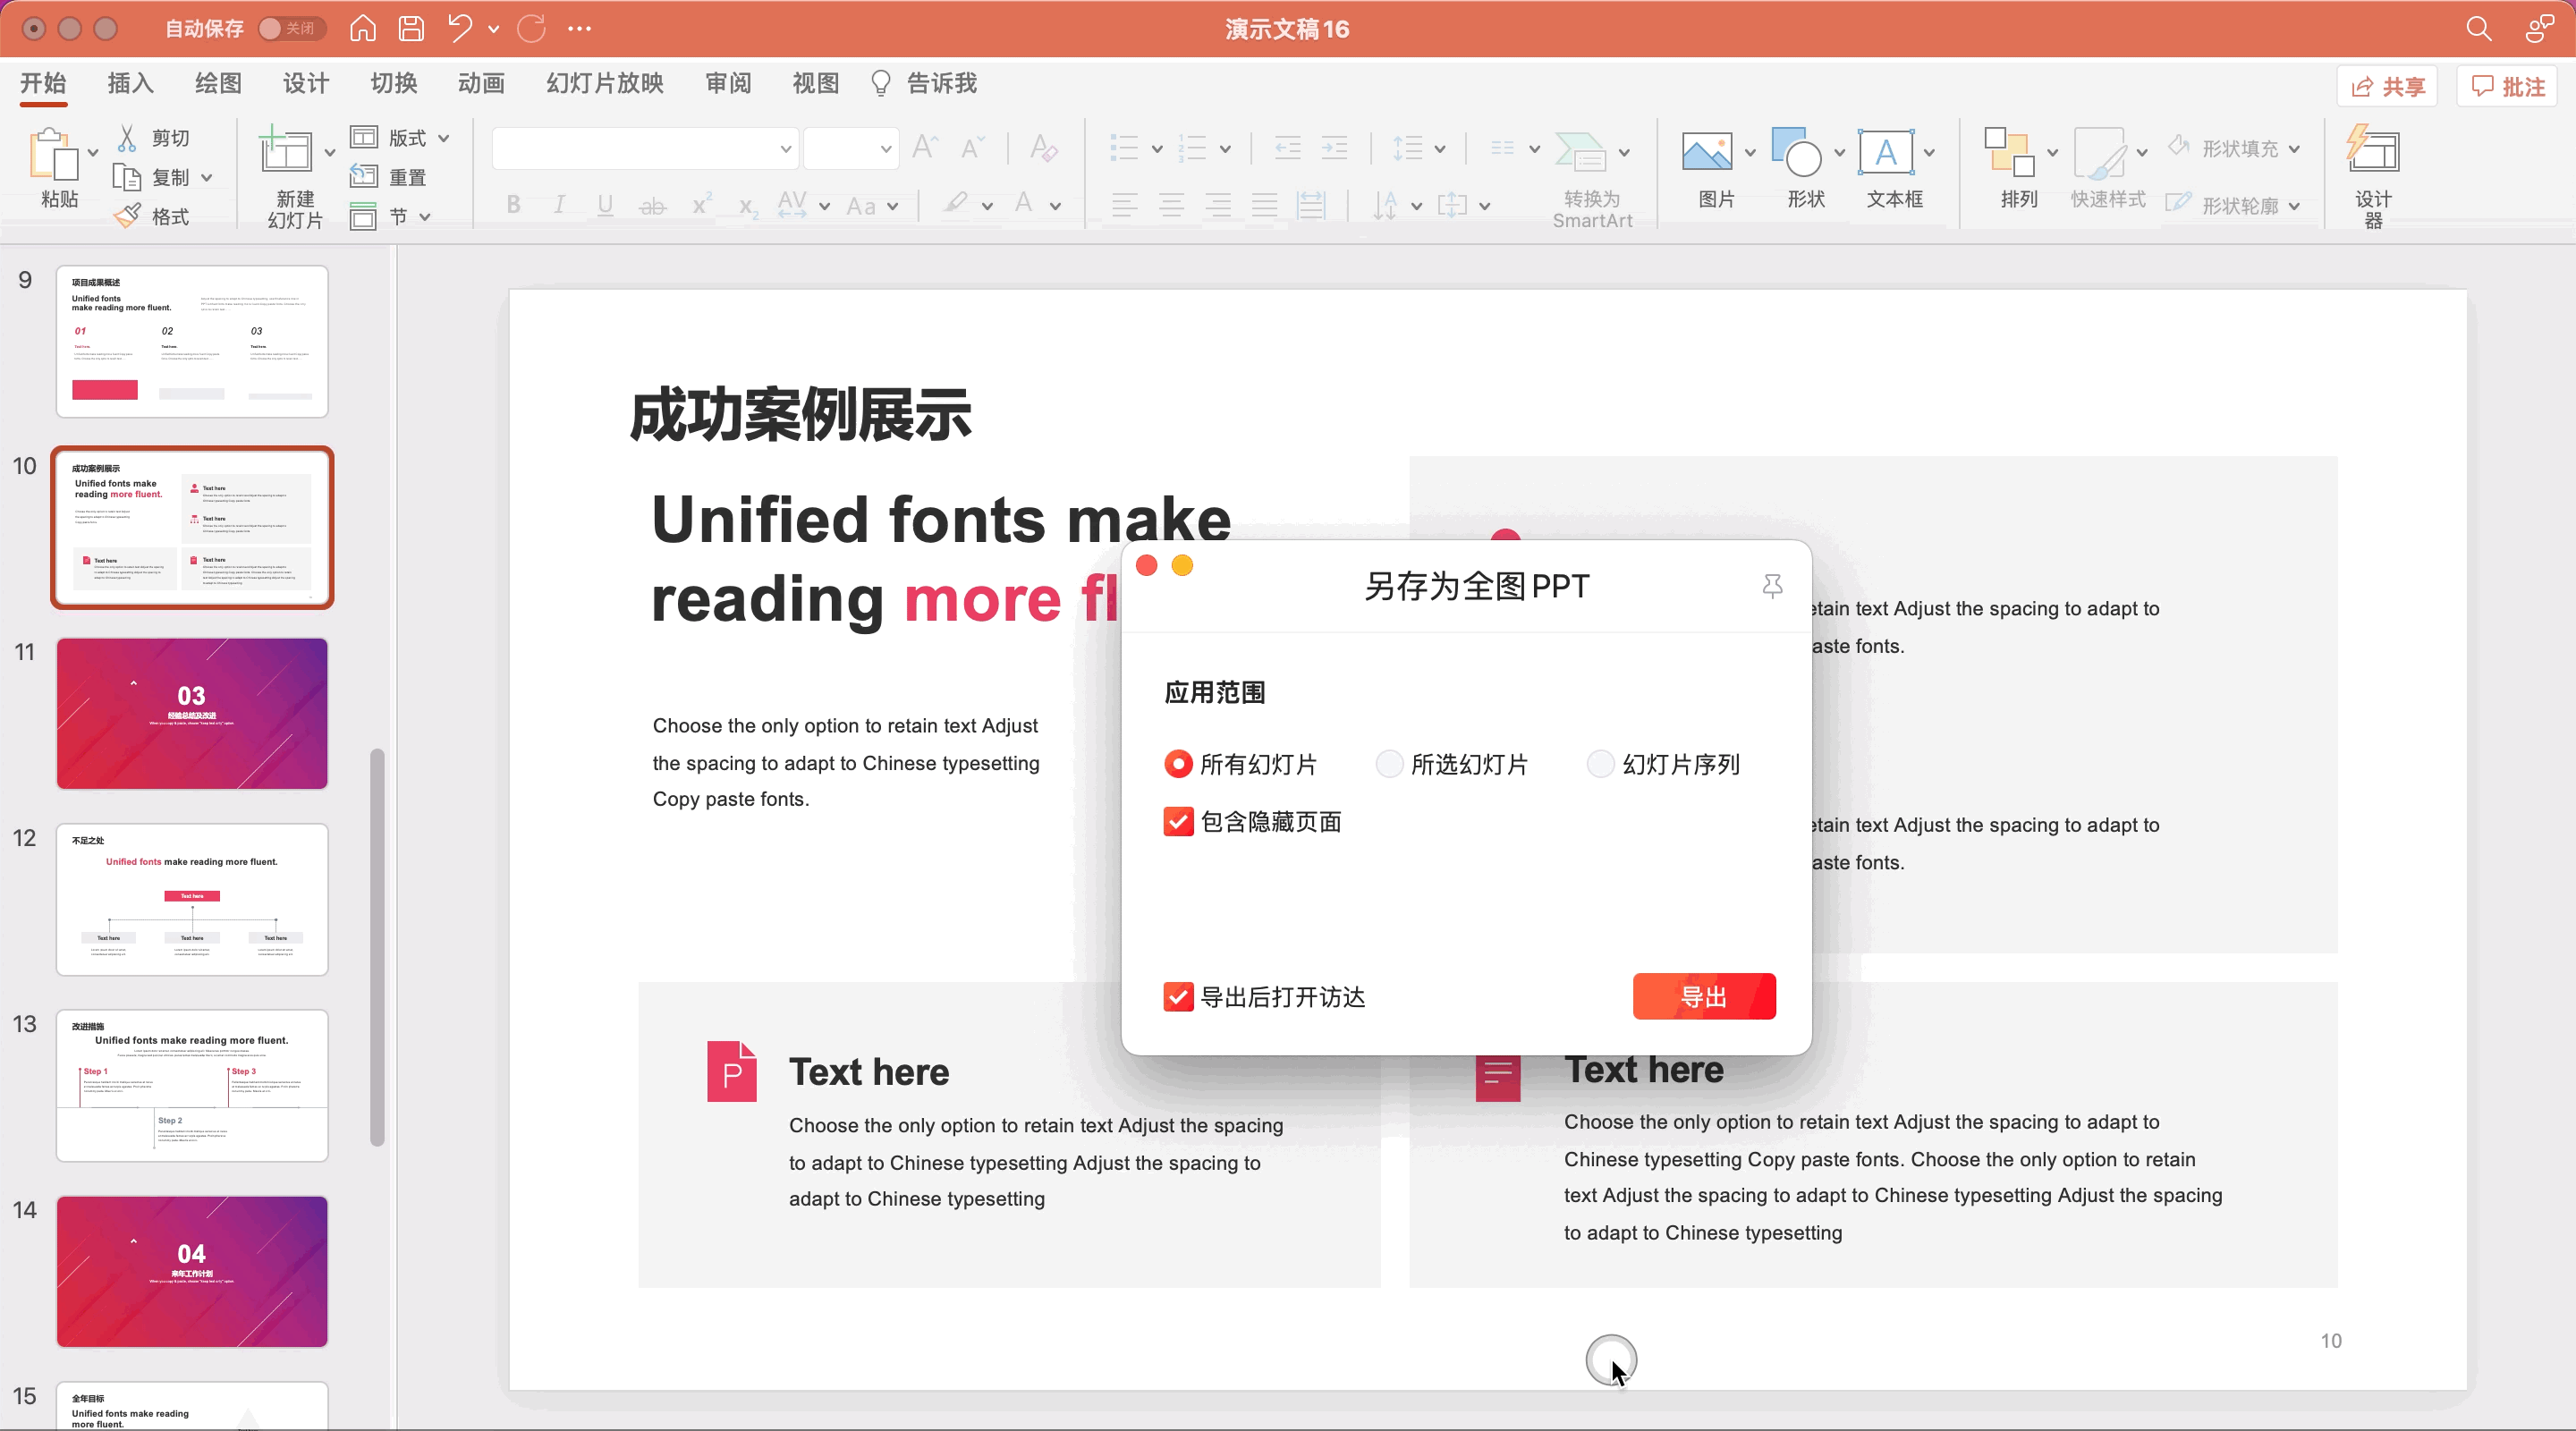Select the Selected slides radio button
The width and height of the screenshot is (2576, 1431).
1389,764
